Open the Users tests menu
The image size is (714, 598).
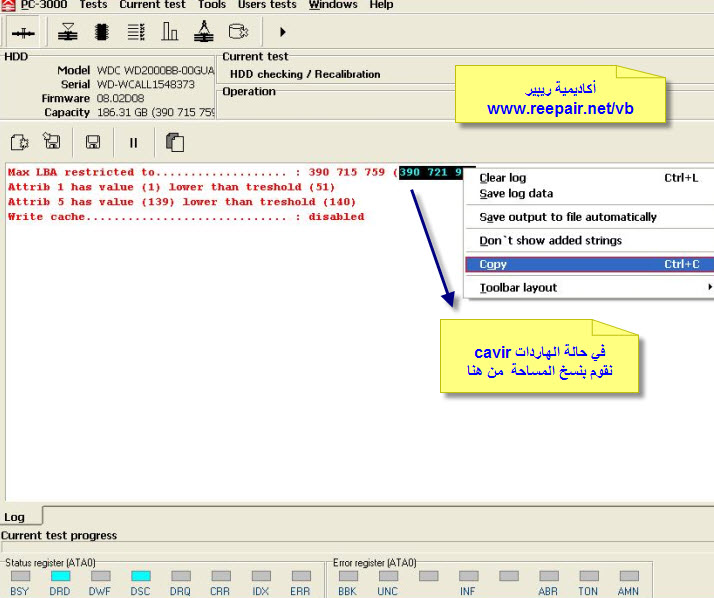point(267,5)
